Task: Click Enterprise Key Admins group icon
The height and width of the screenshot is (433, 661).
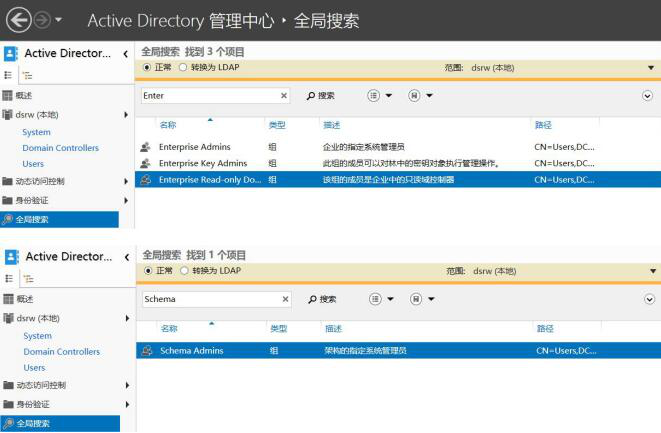Action: pyautogui.click(x=145, y=163)
